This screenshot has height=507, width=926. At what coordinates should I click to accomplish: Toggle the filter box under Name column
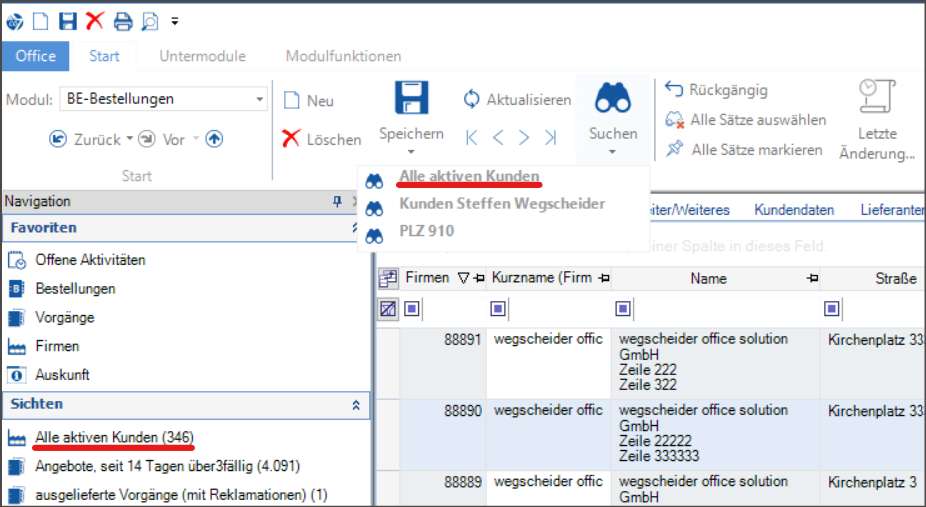625,309
